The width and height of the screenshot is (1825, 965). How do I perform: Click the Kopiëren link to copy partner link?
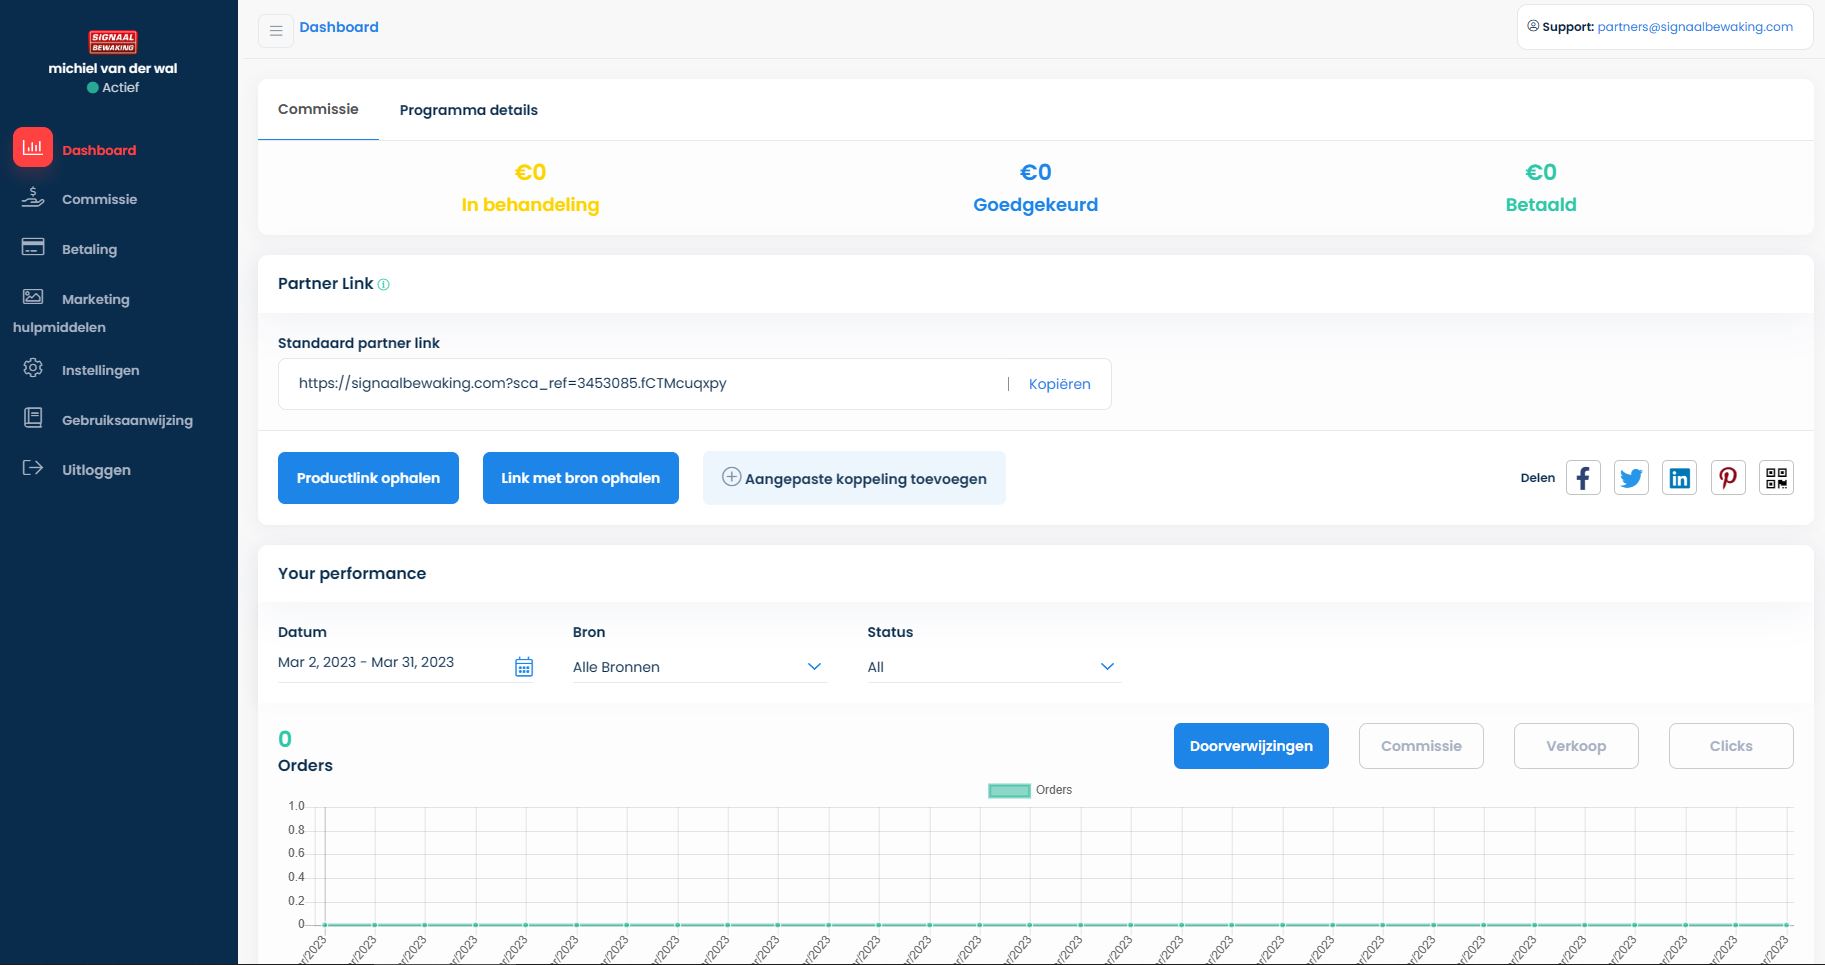coord(1060,383)
